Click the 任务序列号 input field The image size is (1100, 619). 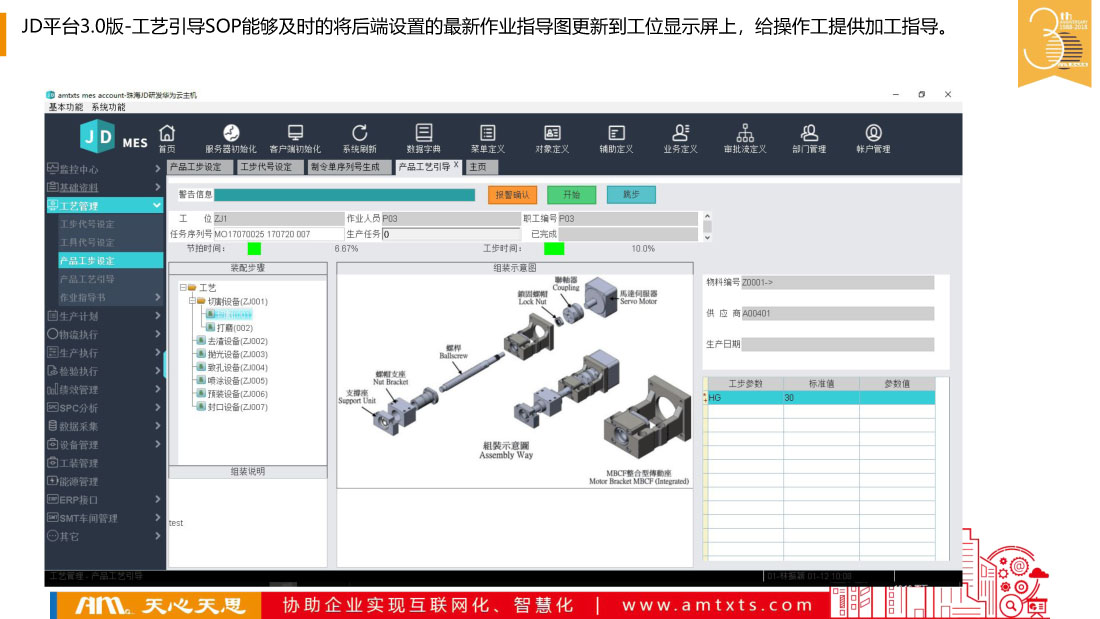tap(278, 234)
